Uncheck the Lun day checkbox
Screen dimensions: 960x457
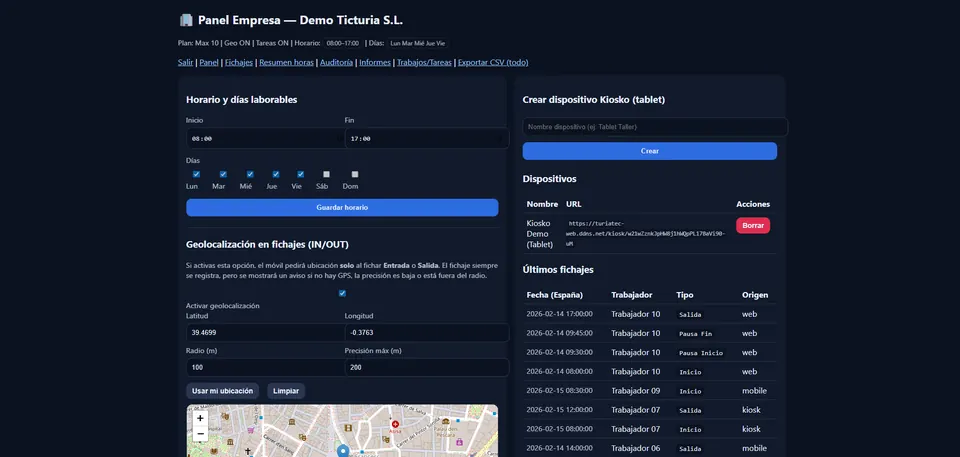tap(197, 174)
